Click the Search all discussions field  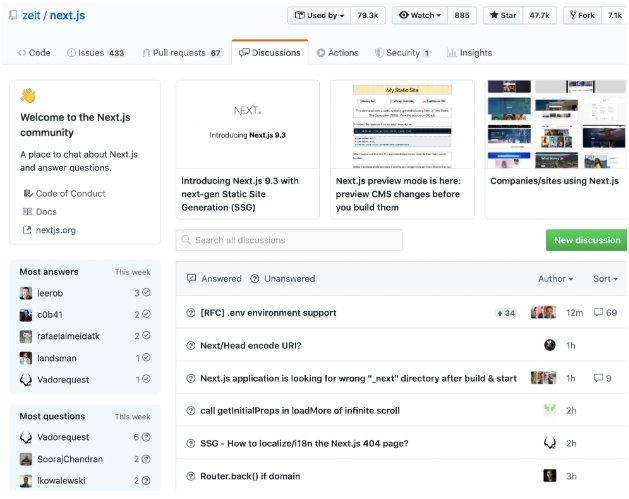[289, 240]
